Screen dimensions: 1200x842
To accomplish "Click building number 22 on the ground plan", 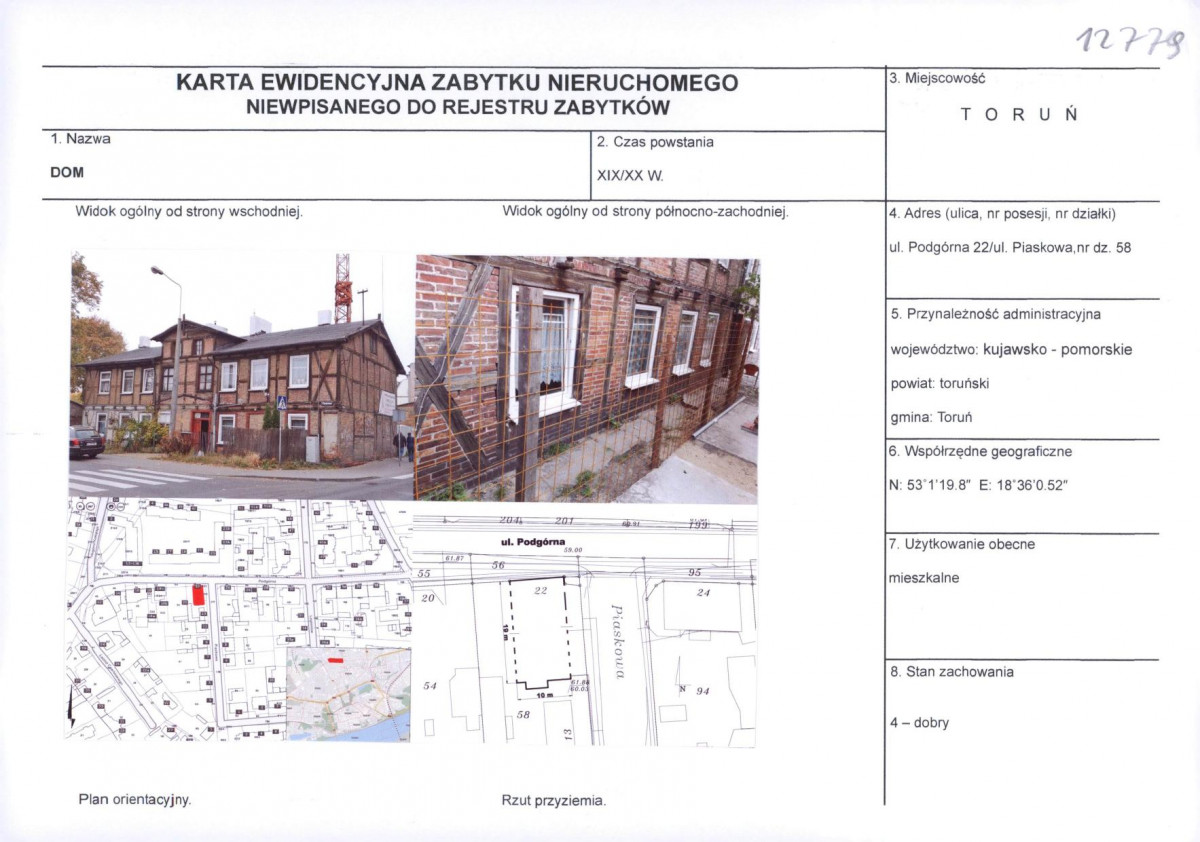I will coord(540,592).
